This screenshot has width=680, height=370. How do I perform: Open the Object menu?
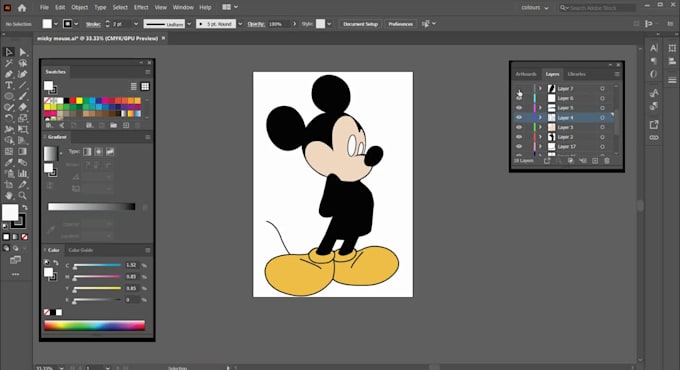click(79, 7)
